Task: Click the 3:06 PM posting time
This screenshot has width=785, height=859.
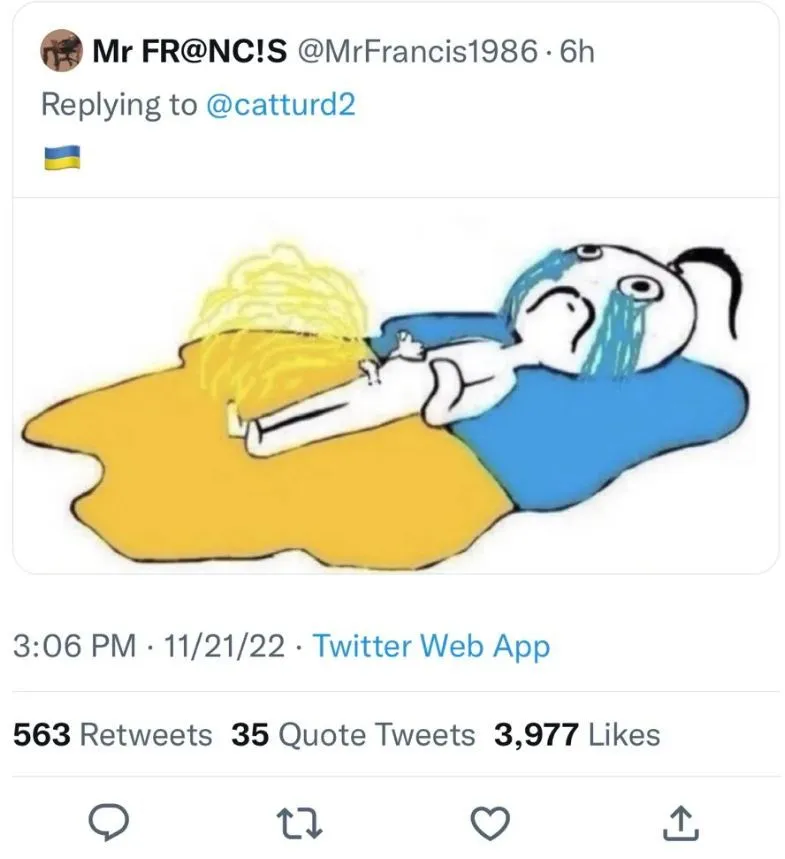Action: point(76,648)
